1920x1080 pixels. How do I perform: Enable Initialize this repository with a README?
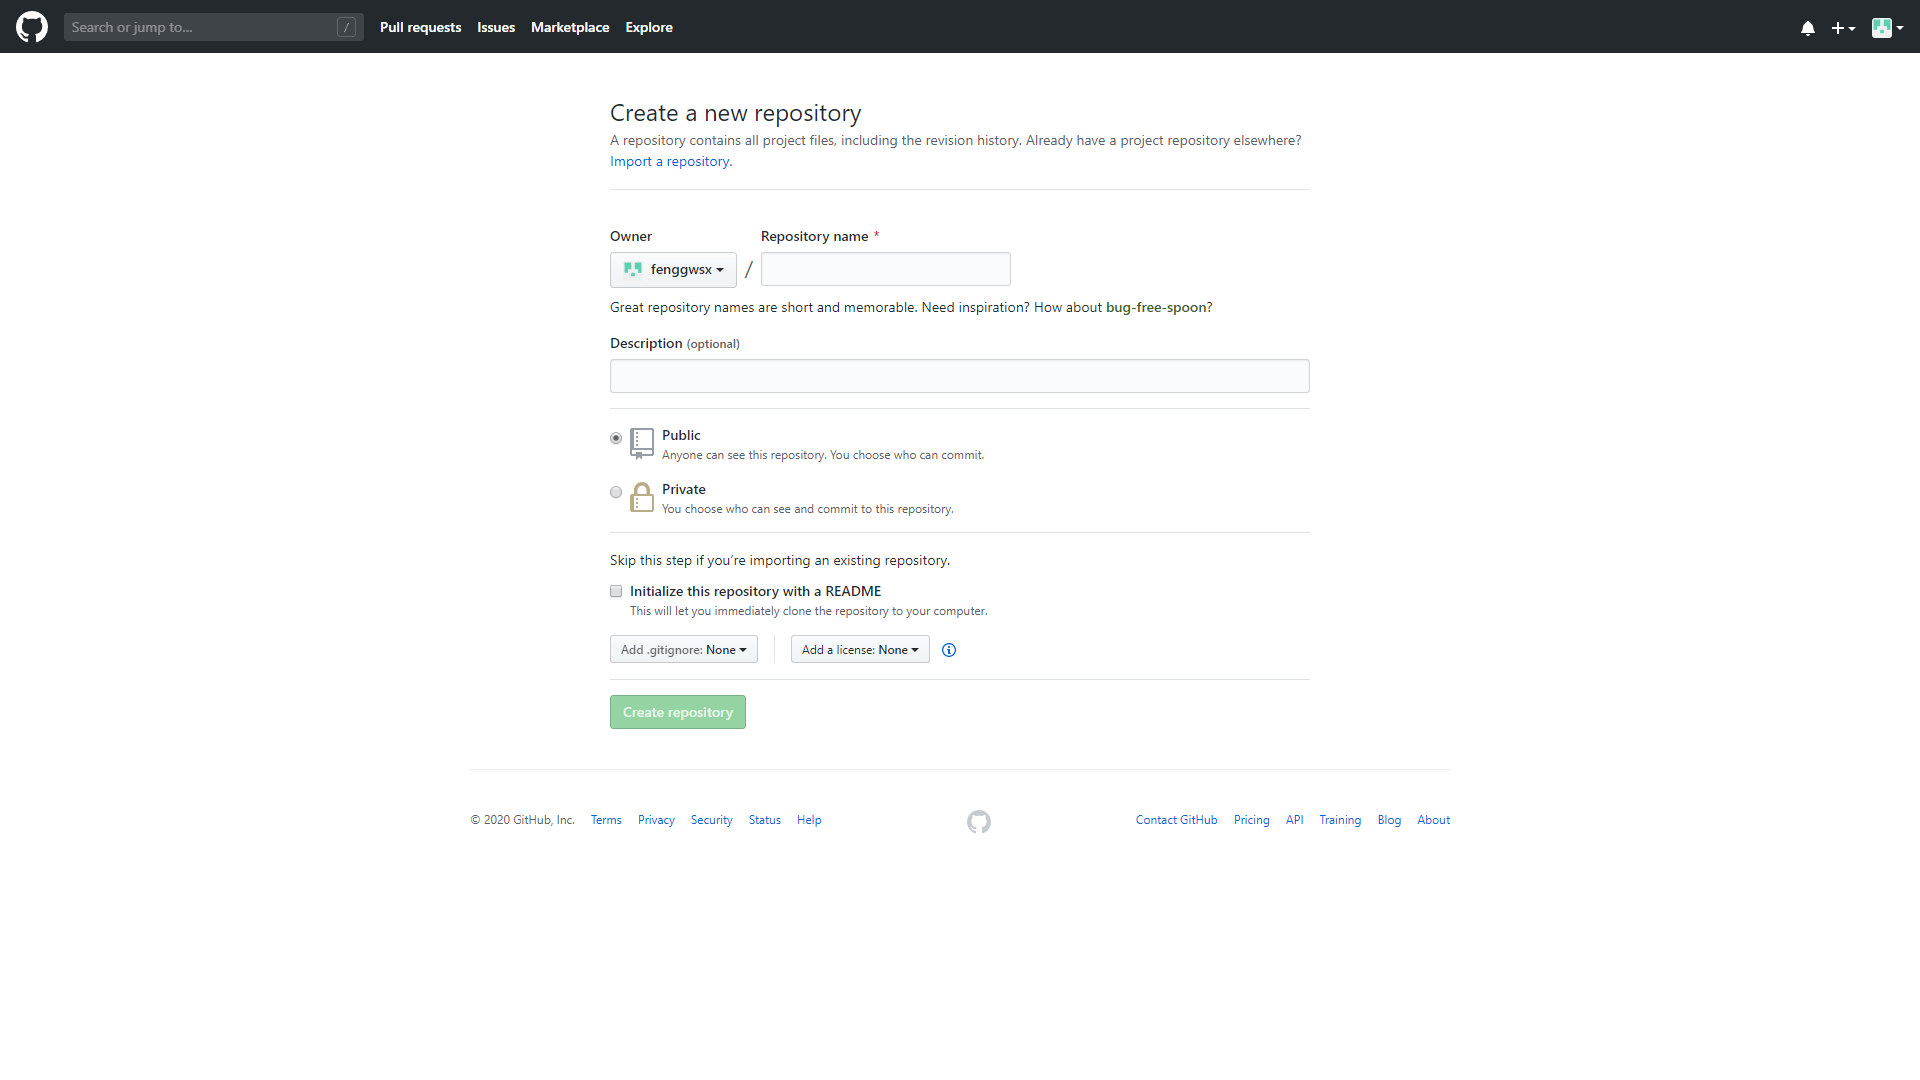(616, 591)
